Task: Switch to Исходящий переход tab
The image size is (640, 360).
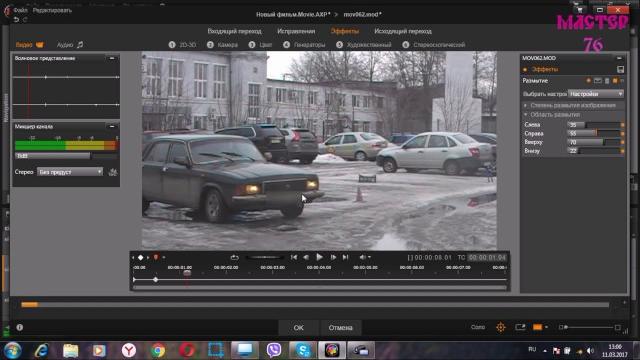Action: [x=403, y=31]
